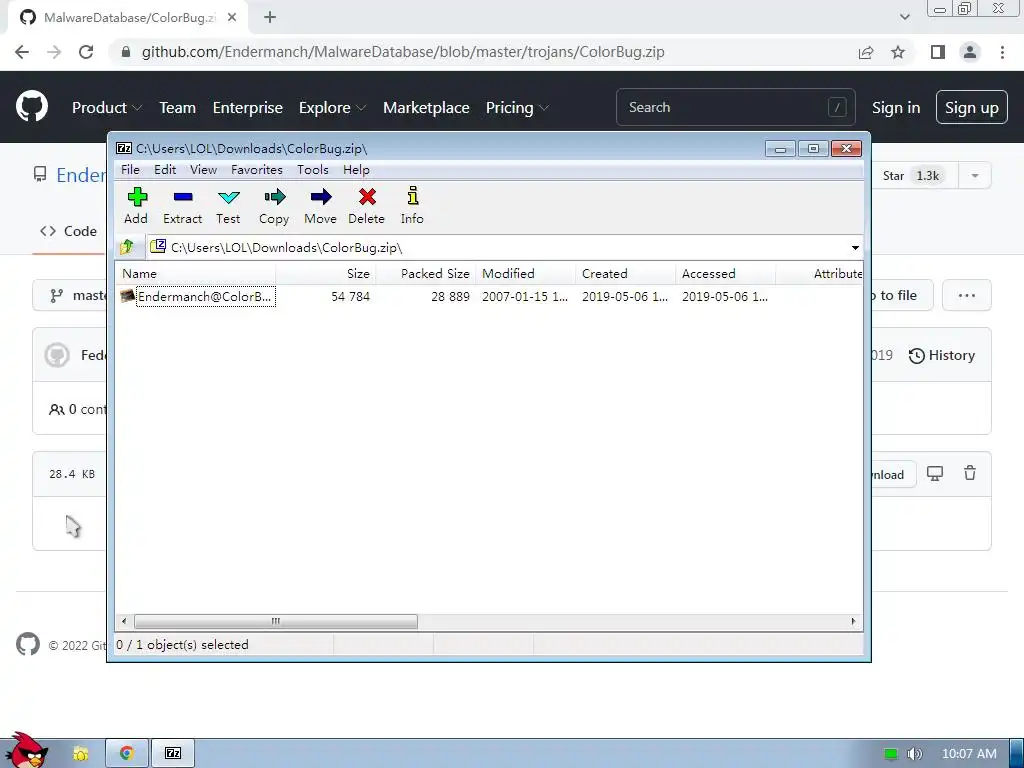Open the file History link

pyautogui.click(x=942, y=355)
